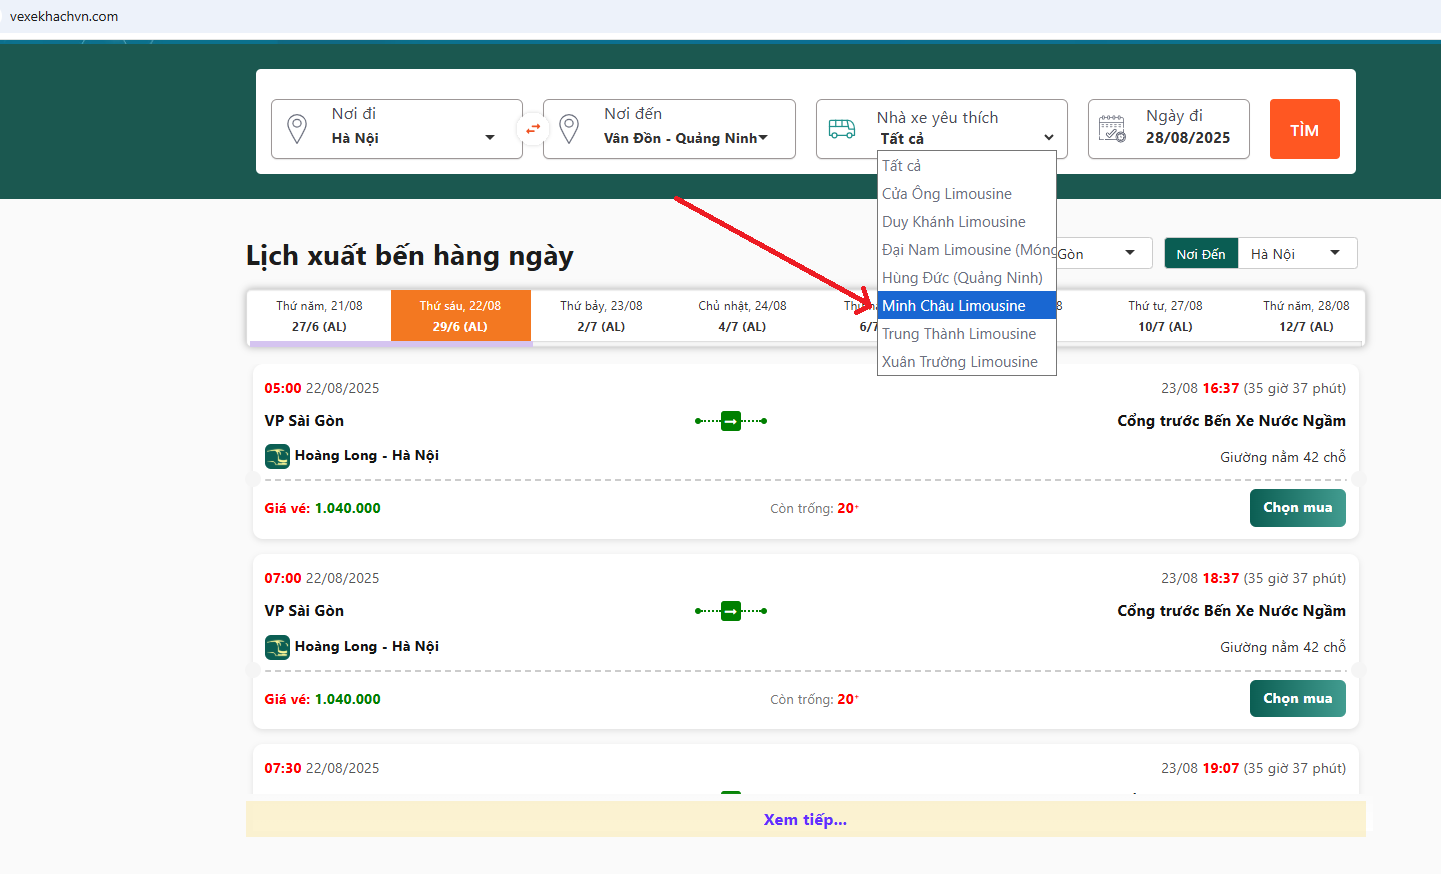Click Hoàng Long logo in the 07:00 trip
The width and height of the screenshot is (1441, 874).
coord(277,647)
